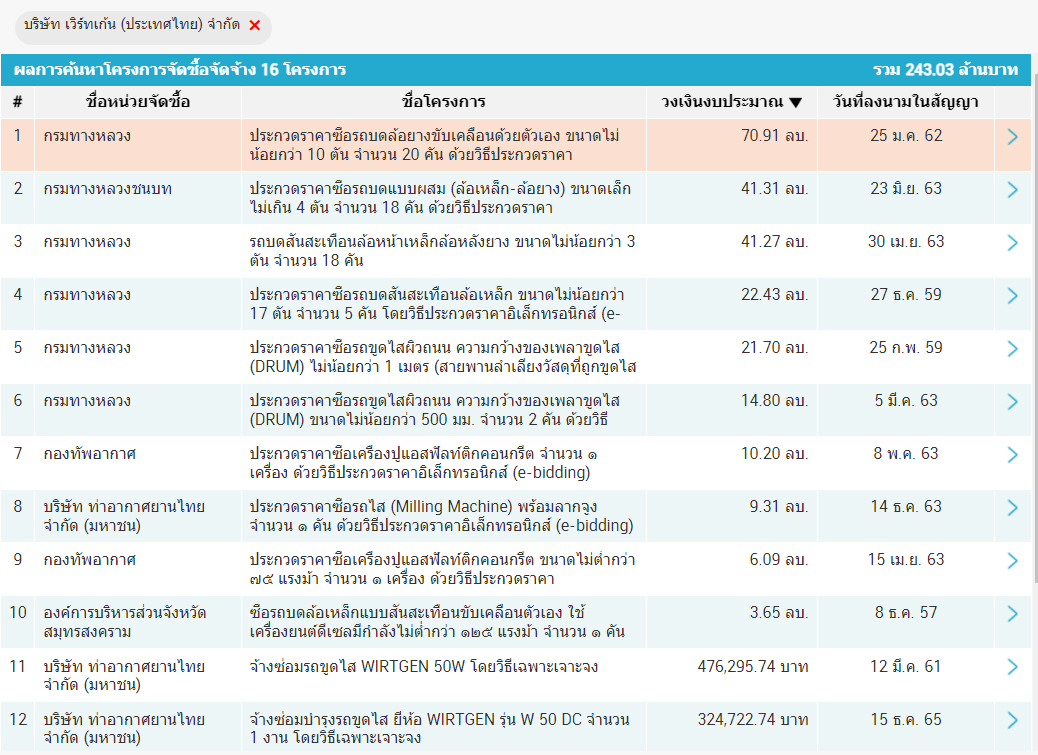Open details arrow for row 2 กรมทางหลวงชนบท

click(x=1012, y=190)
